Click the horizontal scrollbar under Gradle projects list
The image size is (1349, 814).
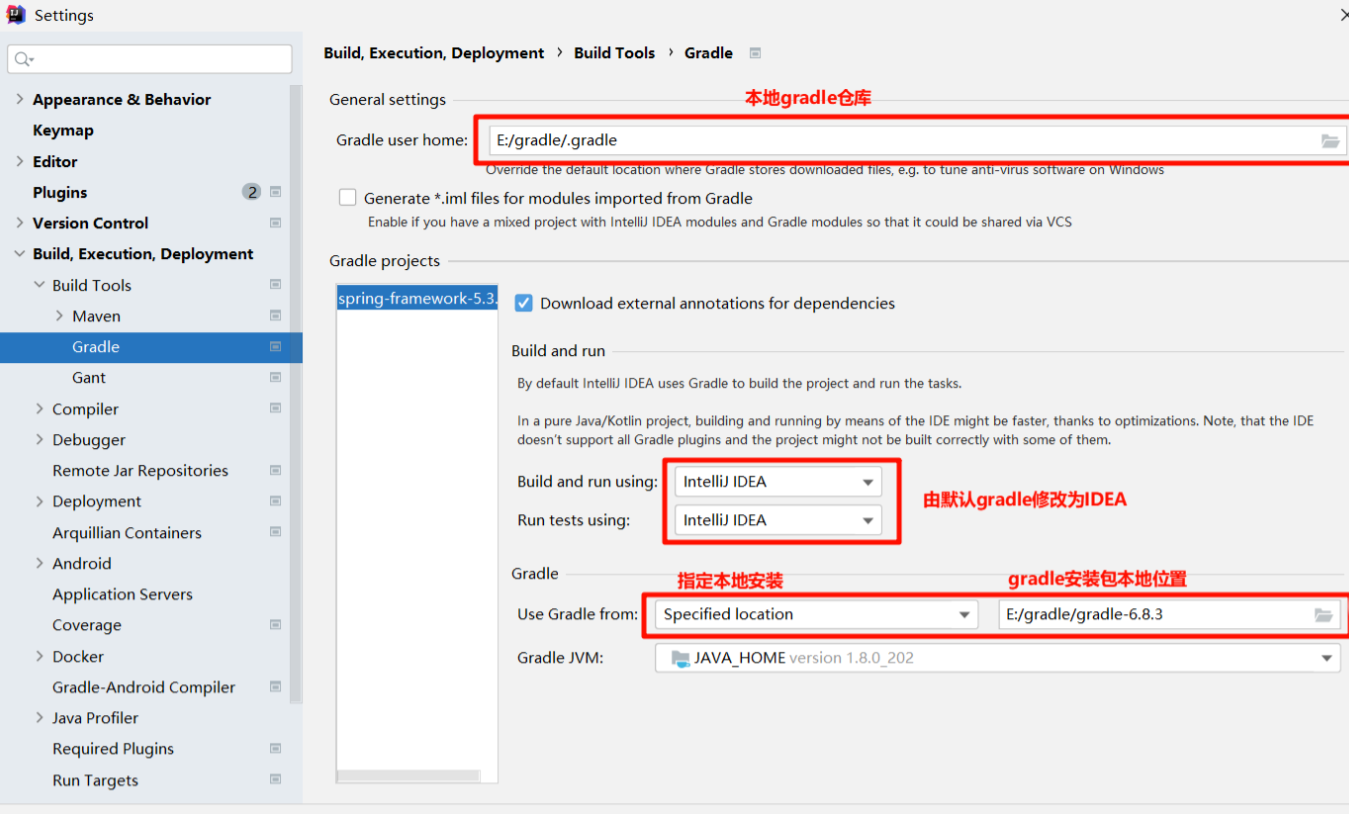408,776
